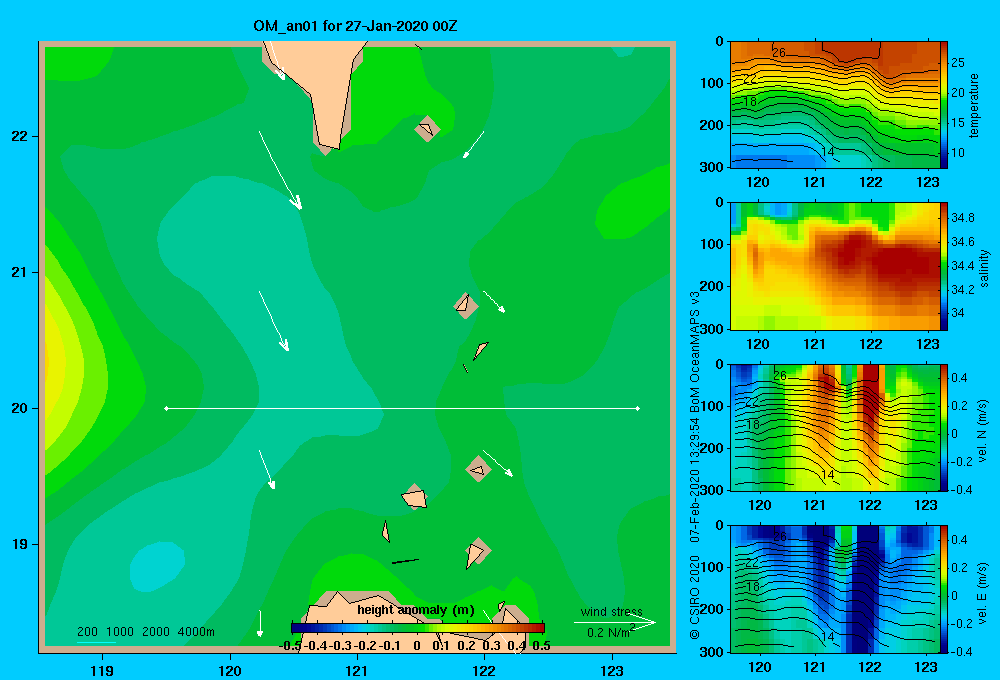Click the salinity colour bar beside the second section
Image resolution: width=1000 pixels, height=680 pixels.
[x=944, y=267]
